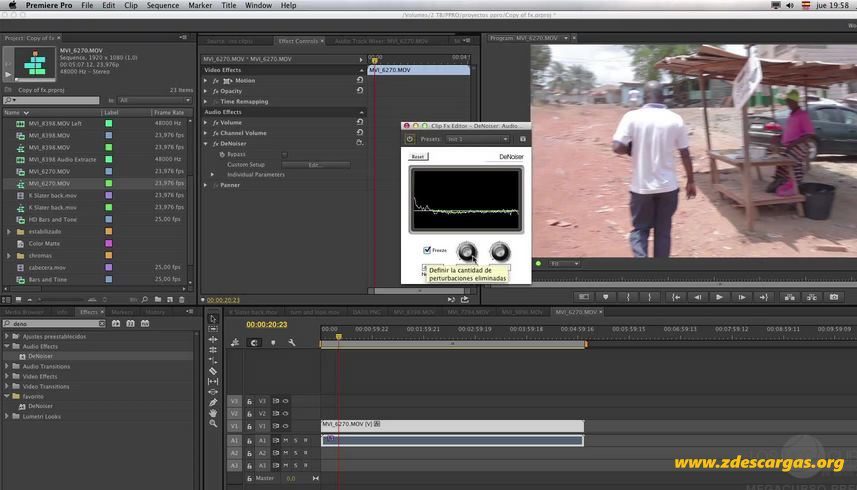Select the Slide tool
This screenshot has width=857, height=490.
coord(213,392)
